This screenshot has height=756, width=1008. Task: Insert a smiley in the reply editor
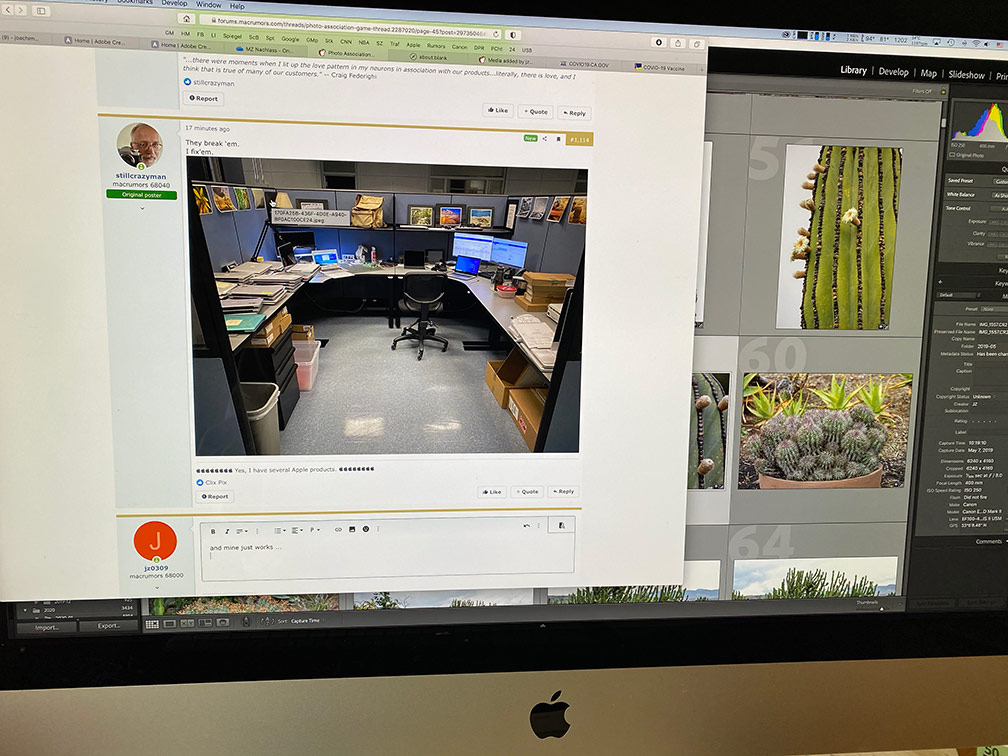[x=365, y=529]
